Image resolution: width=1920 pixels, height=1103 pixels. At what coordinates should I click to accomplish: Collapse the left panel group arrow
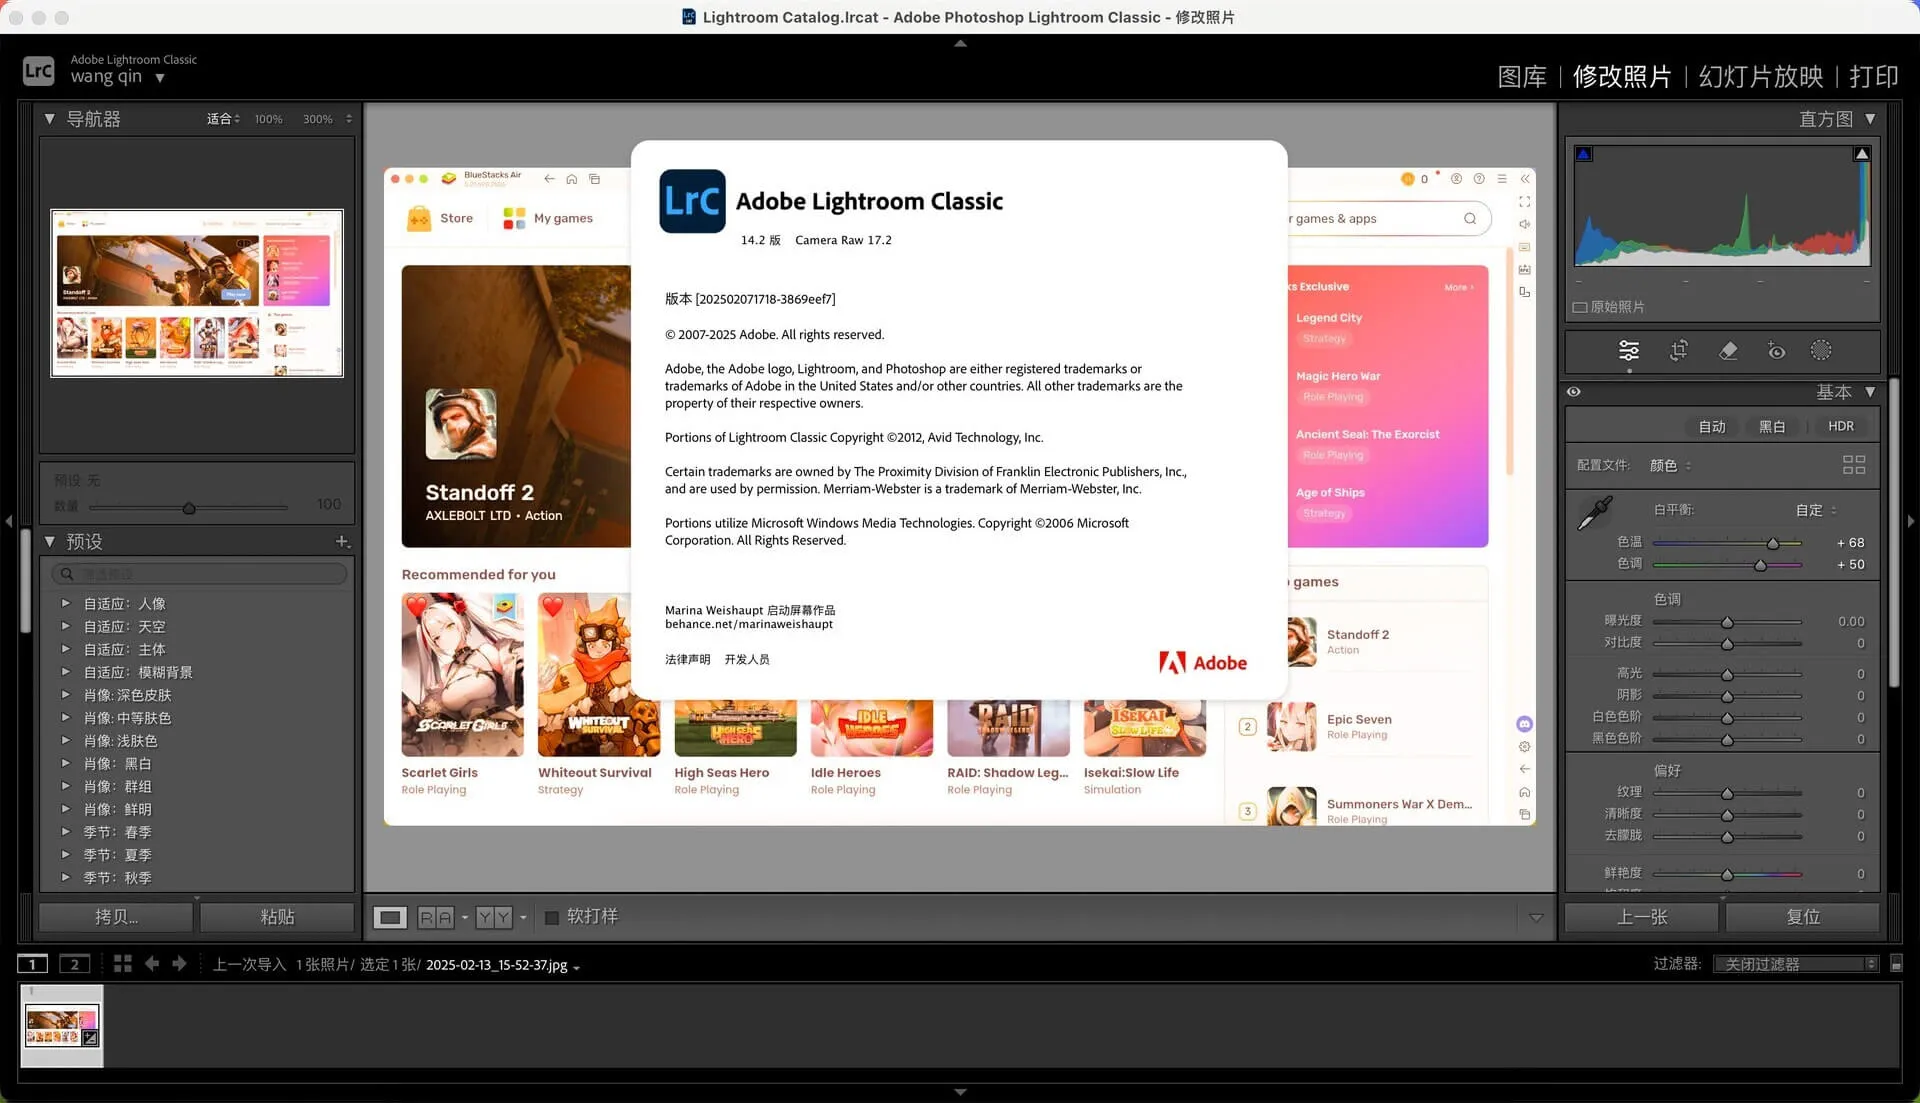tap(9, 521)
